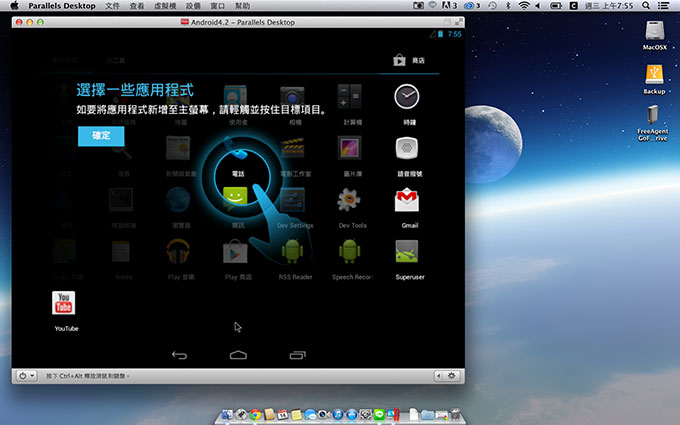Screen dimensions: 680x425
Task: Tap the Android recent apps button
Action: pos(298,355)
